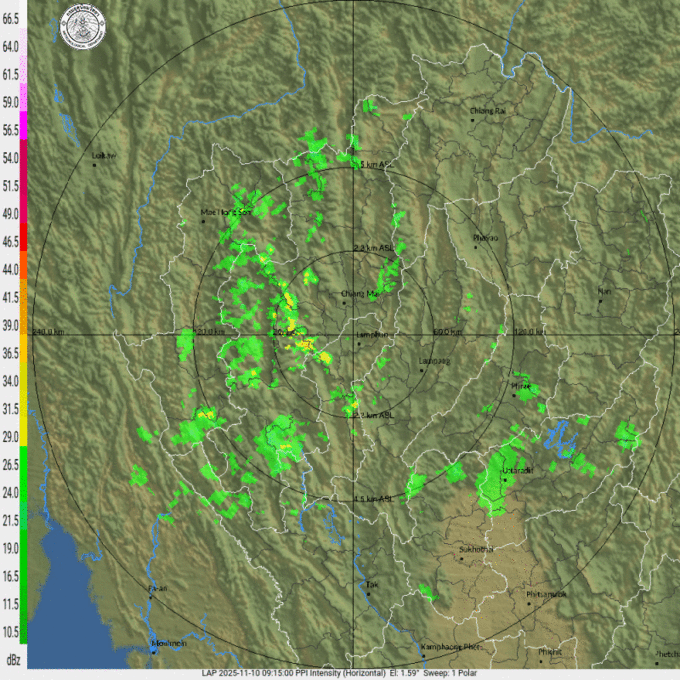Screen dimensions: 680x680
Task: Click the Chiang Mai city marker
Action: 345,304
